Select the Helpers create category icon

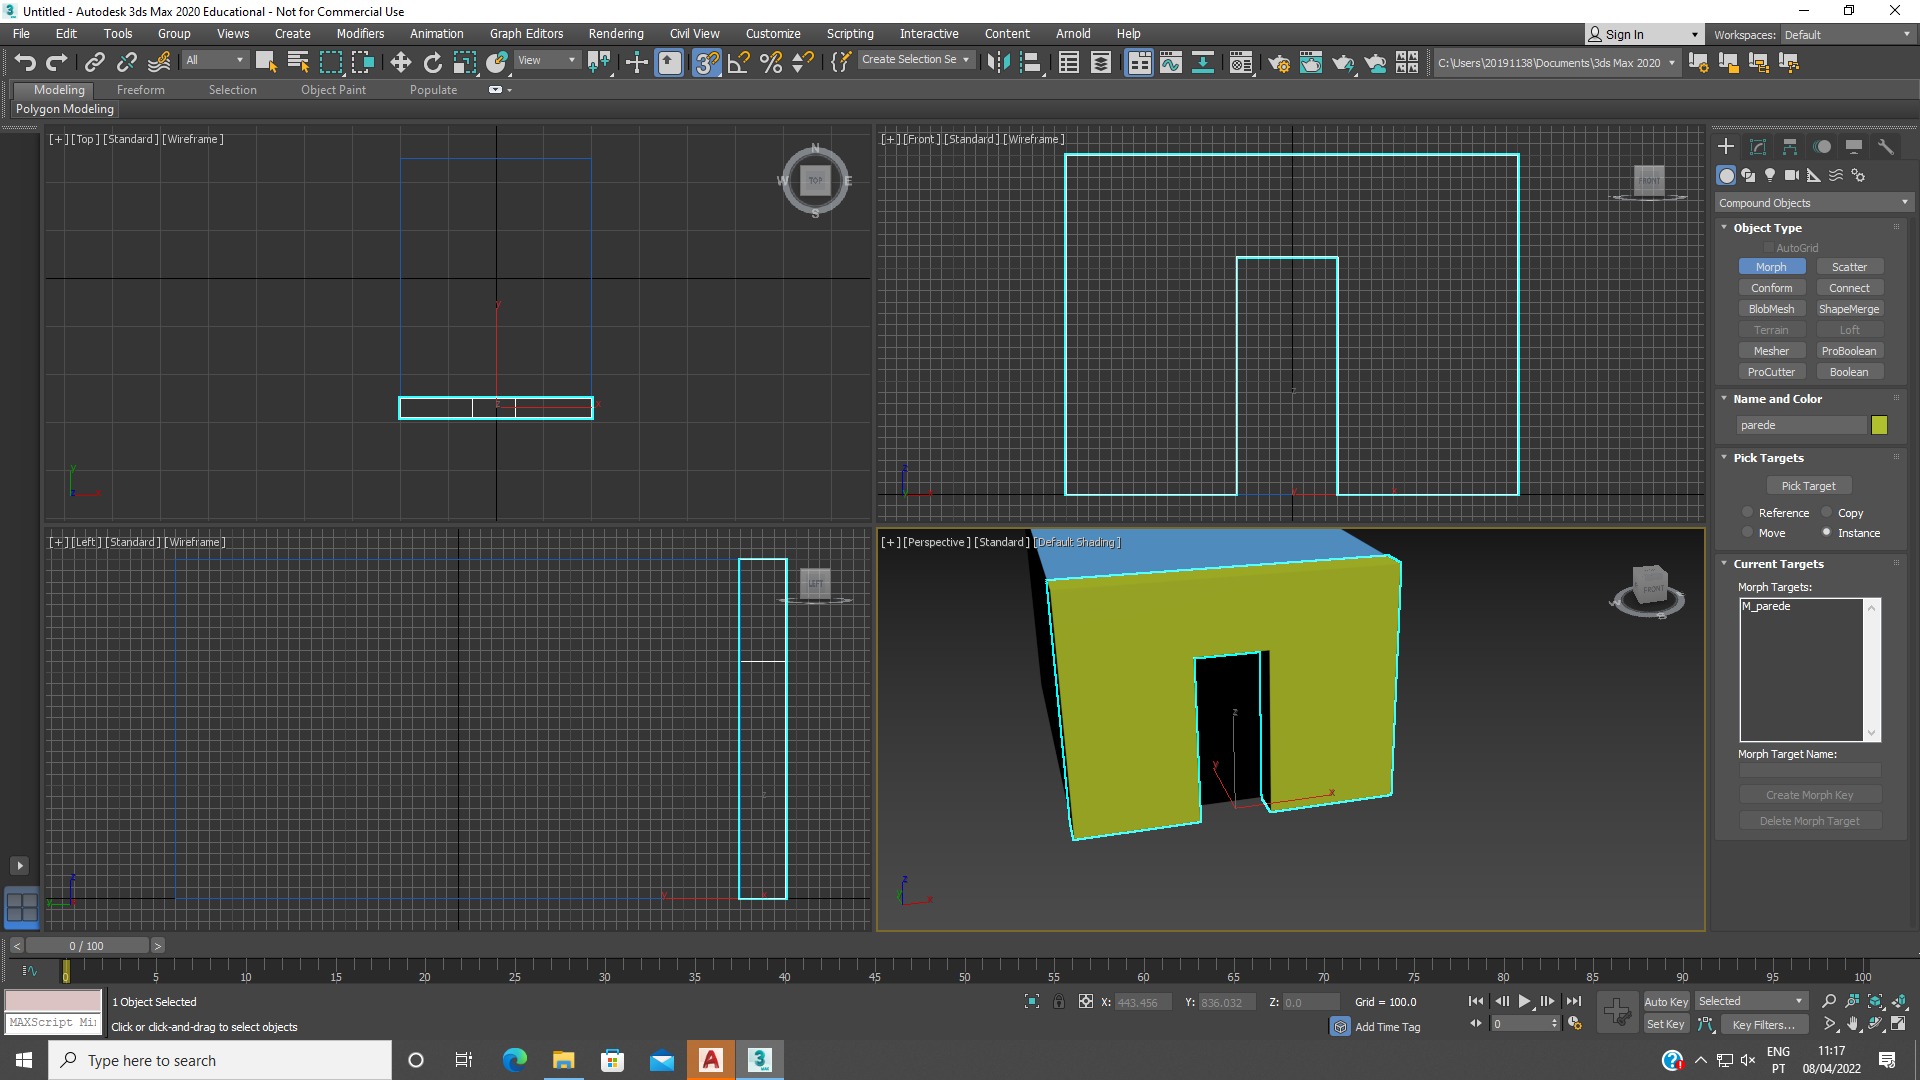(x=1814, y=175)
